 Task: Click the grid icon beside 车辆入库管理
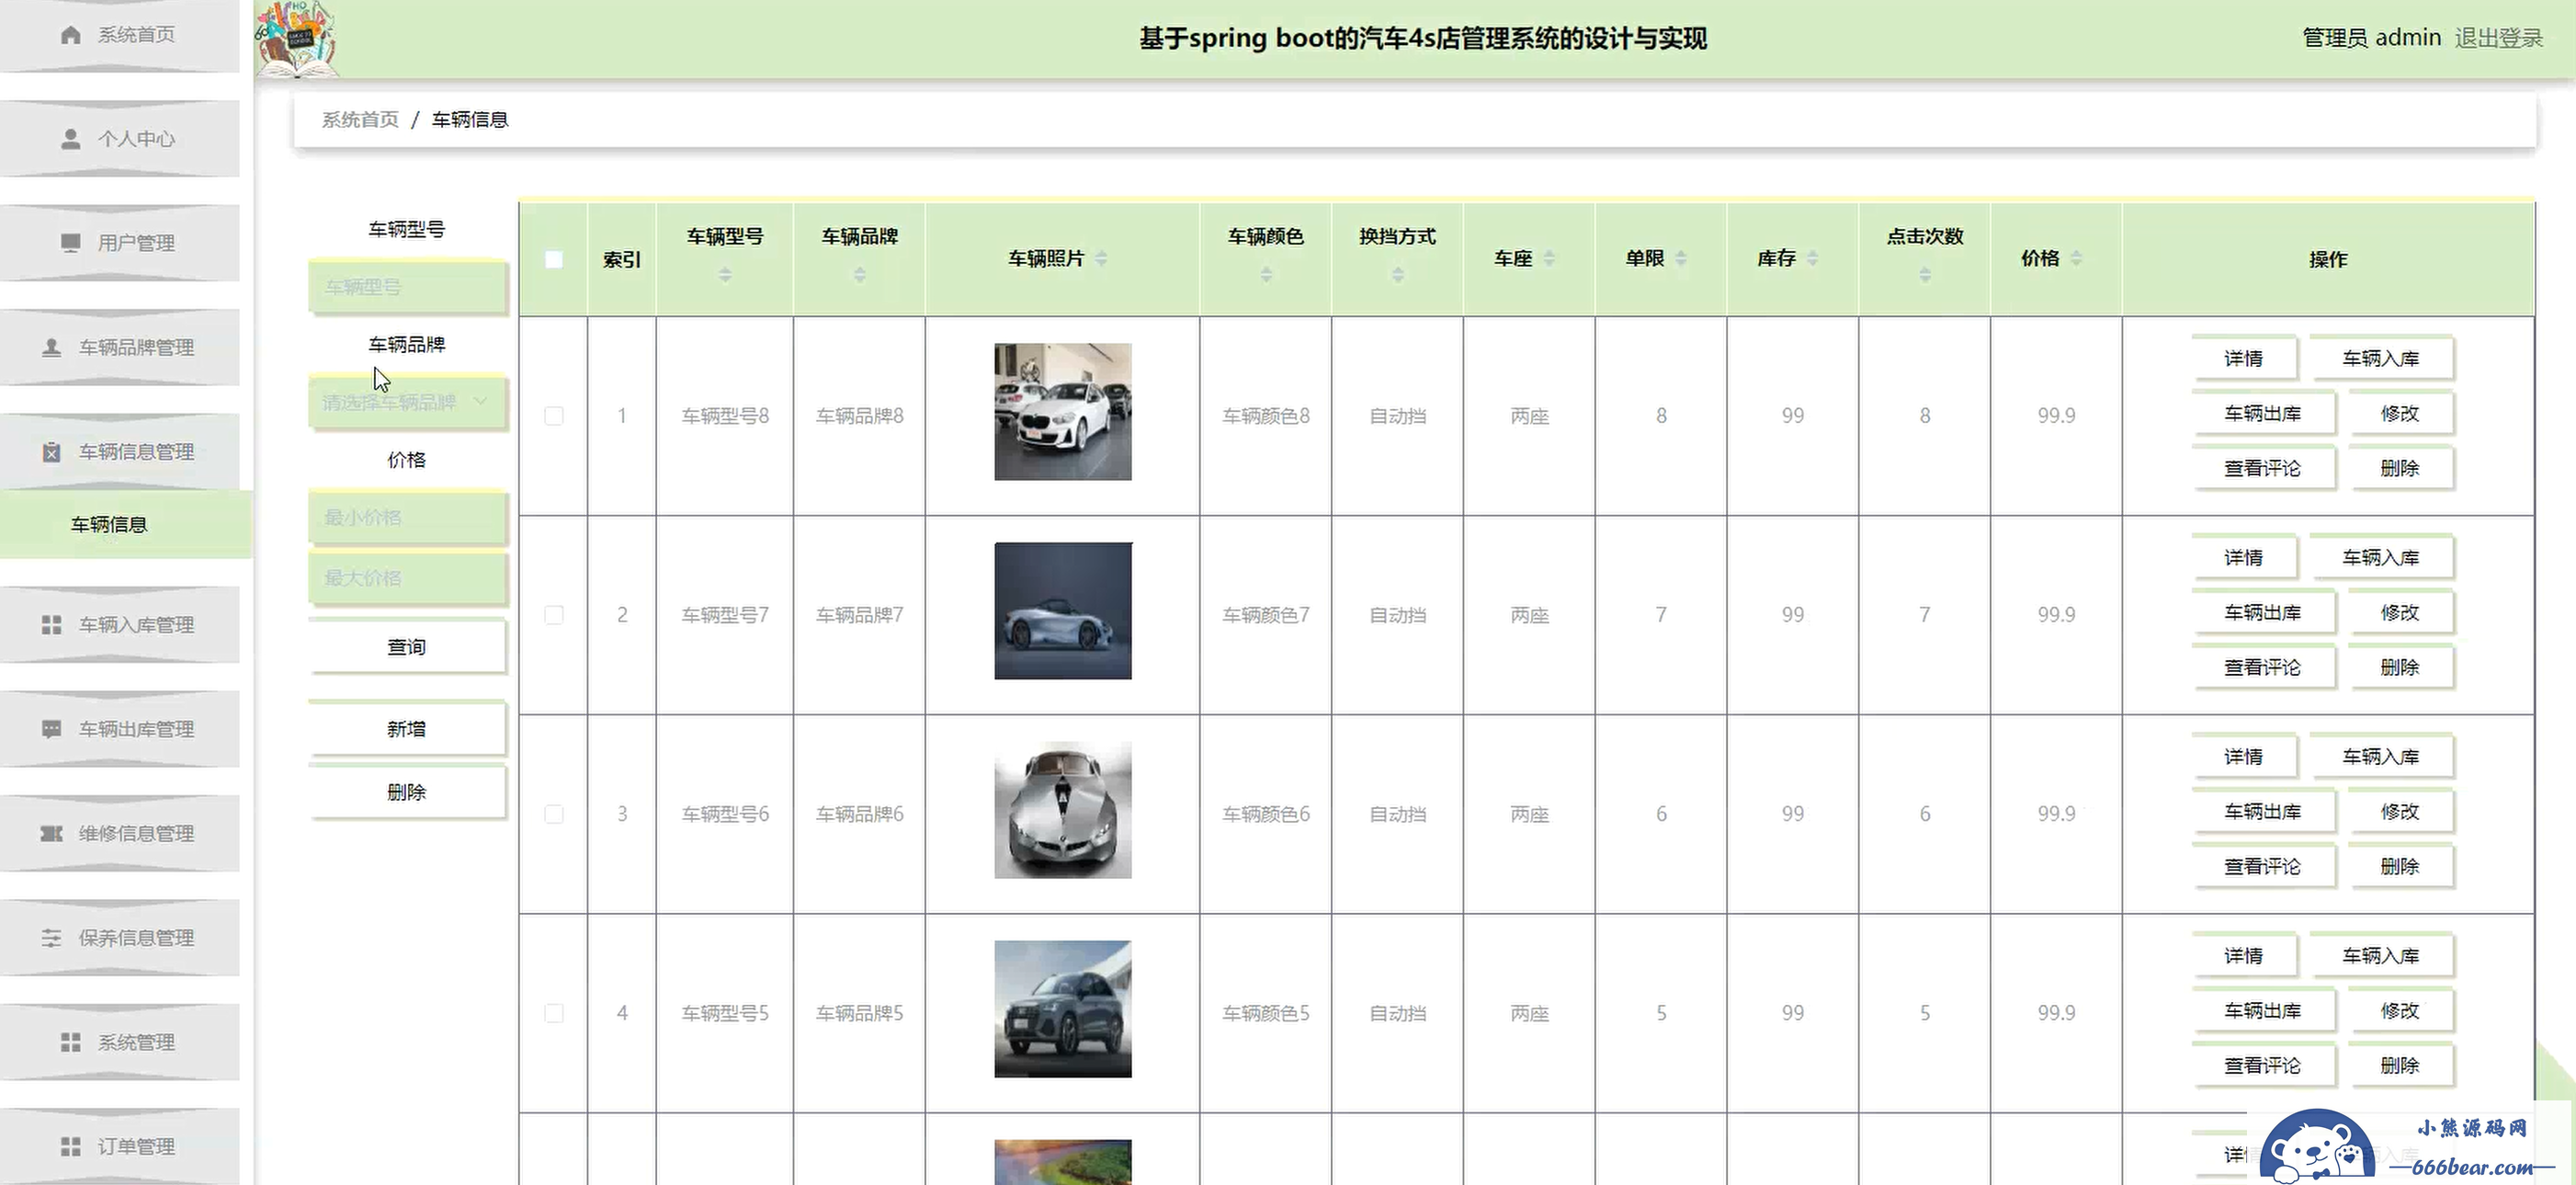pyautogui.click(x=52, y=625)
